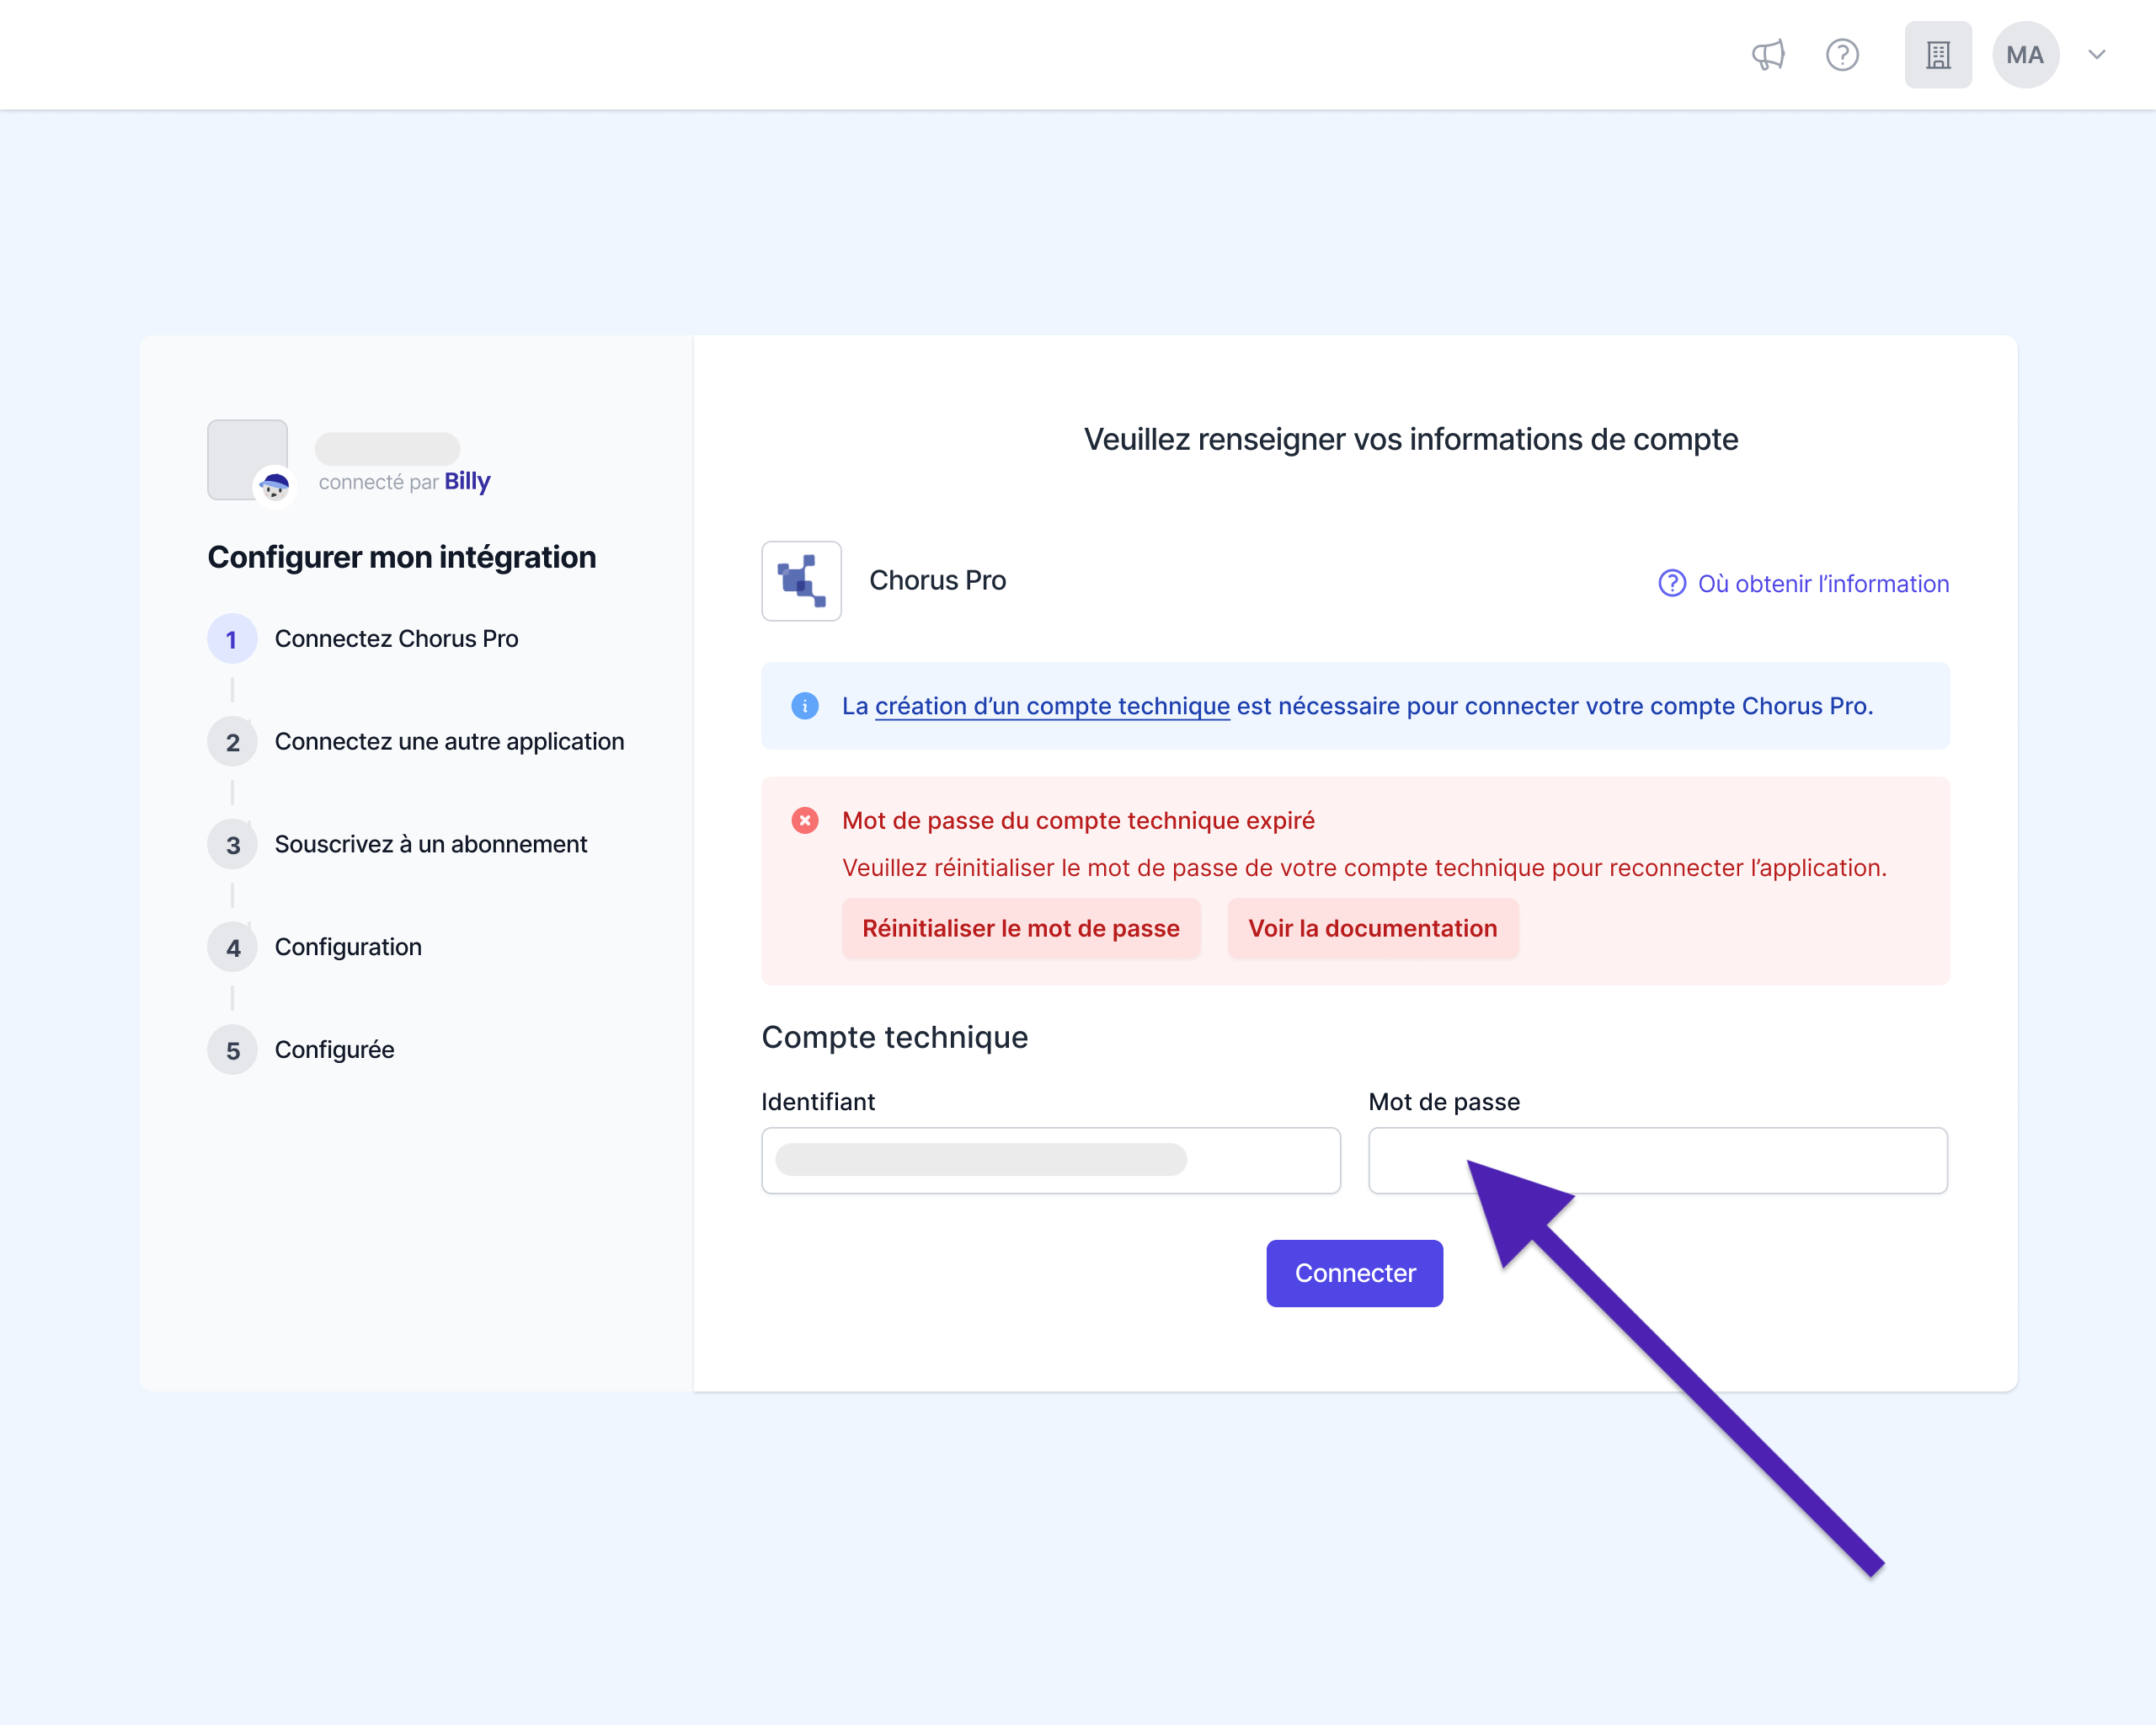Open the help question mark icon
The height and width of the screenshot is (1725, 2156).
click(x=1842, y=55)
